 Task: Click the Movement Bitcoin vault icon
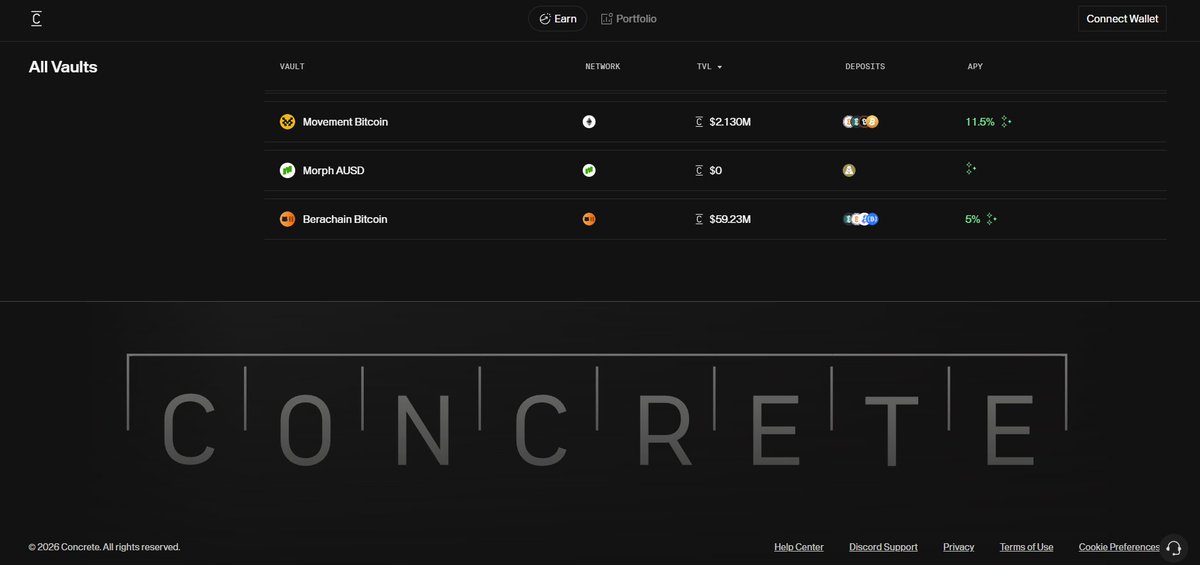[288, 122]
